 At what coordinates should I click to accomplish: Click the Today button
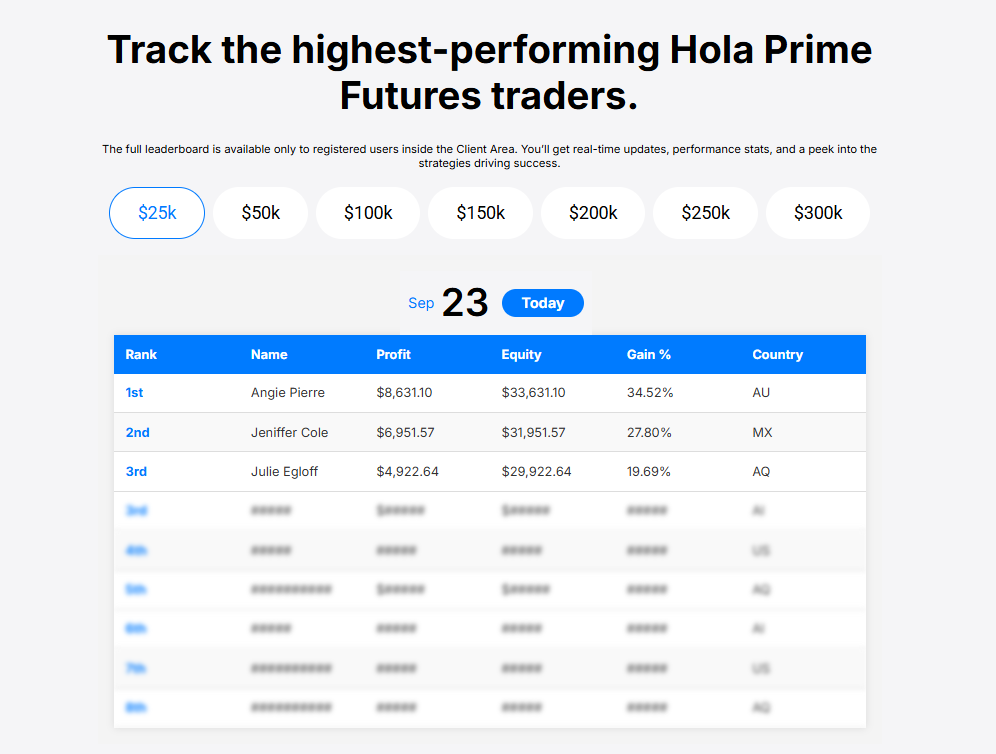click(543, 303)
